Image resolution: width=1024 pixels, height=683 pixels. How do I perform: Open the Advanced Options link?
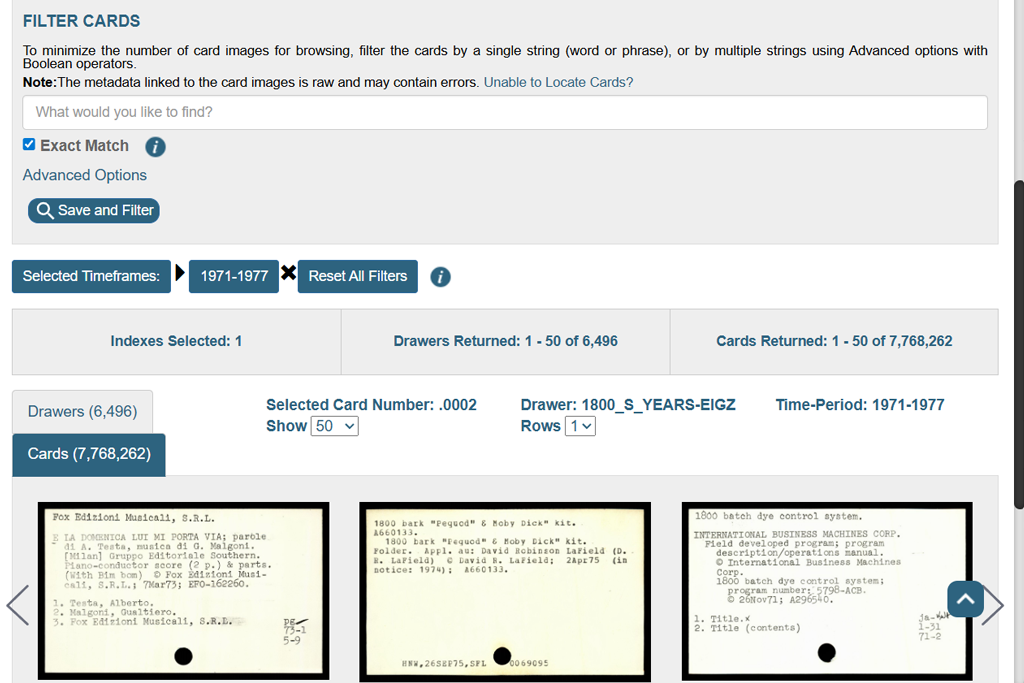(x=85, y=175)
